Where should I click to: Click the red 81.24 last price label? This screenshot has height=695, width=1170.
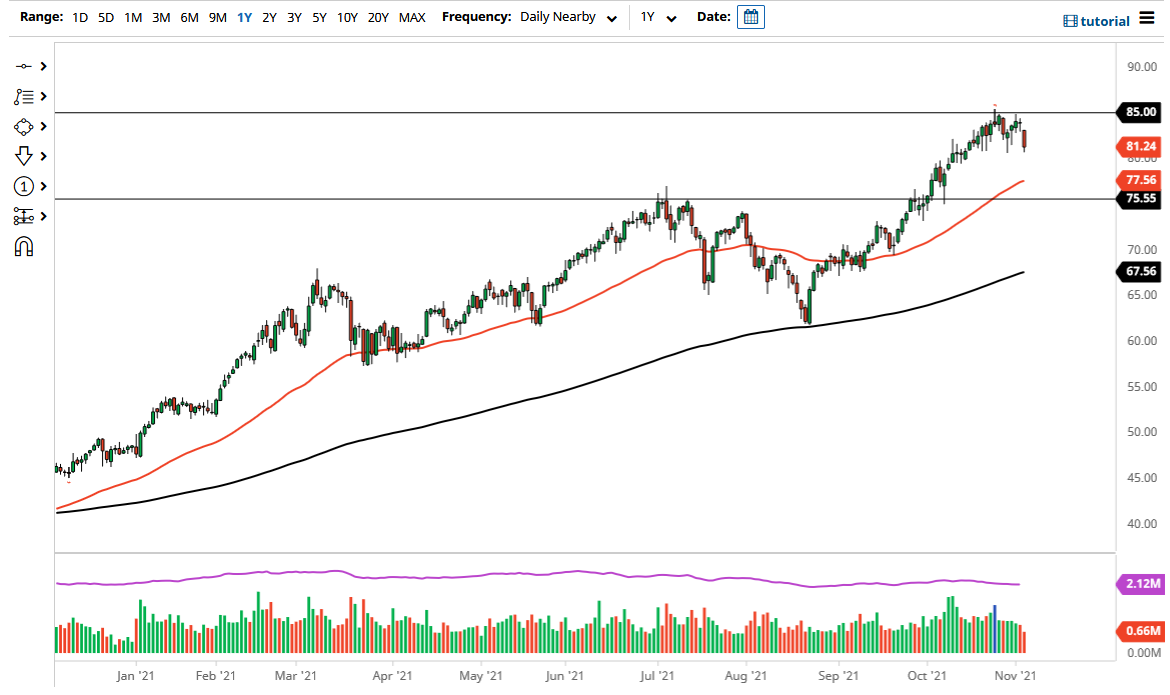click(1139, 146)
